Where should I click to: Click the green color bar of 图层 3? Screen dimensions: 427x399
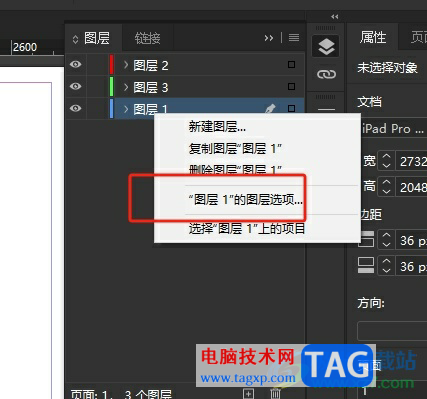coord(112,86)
